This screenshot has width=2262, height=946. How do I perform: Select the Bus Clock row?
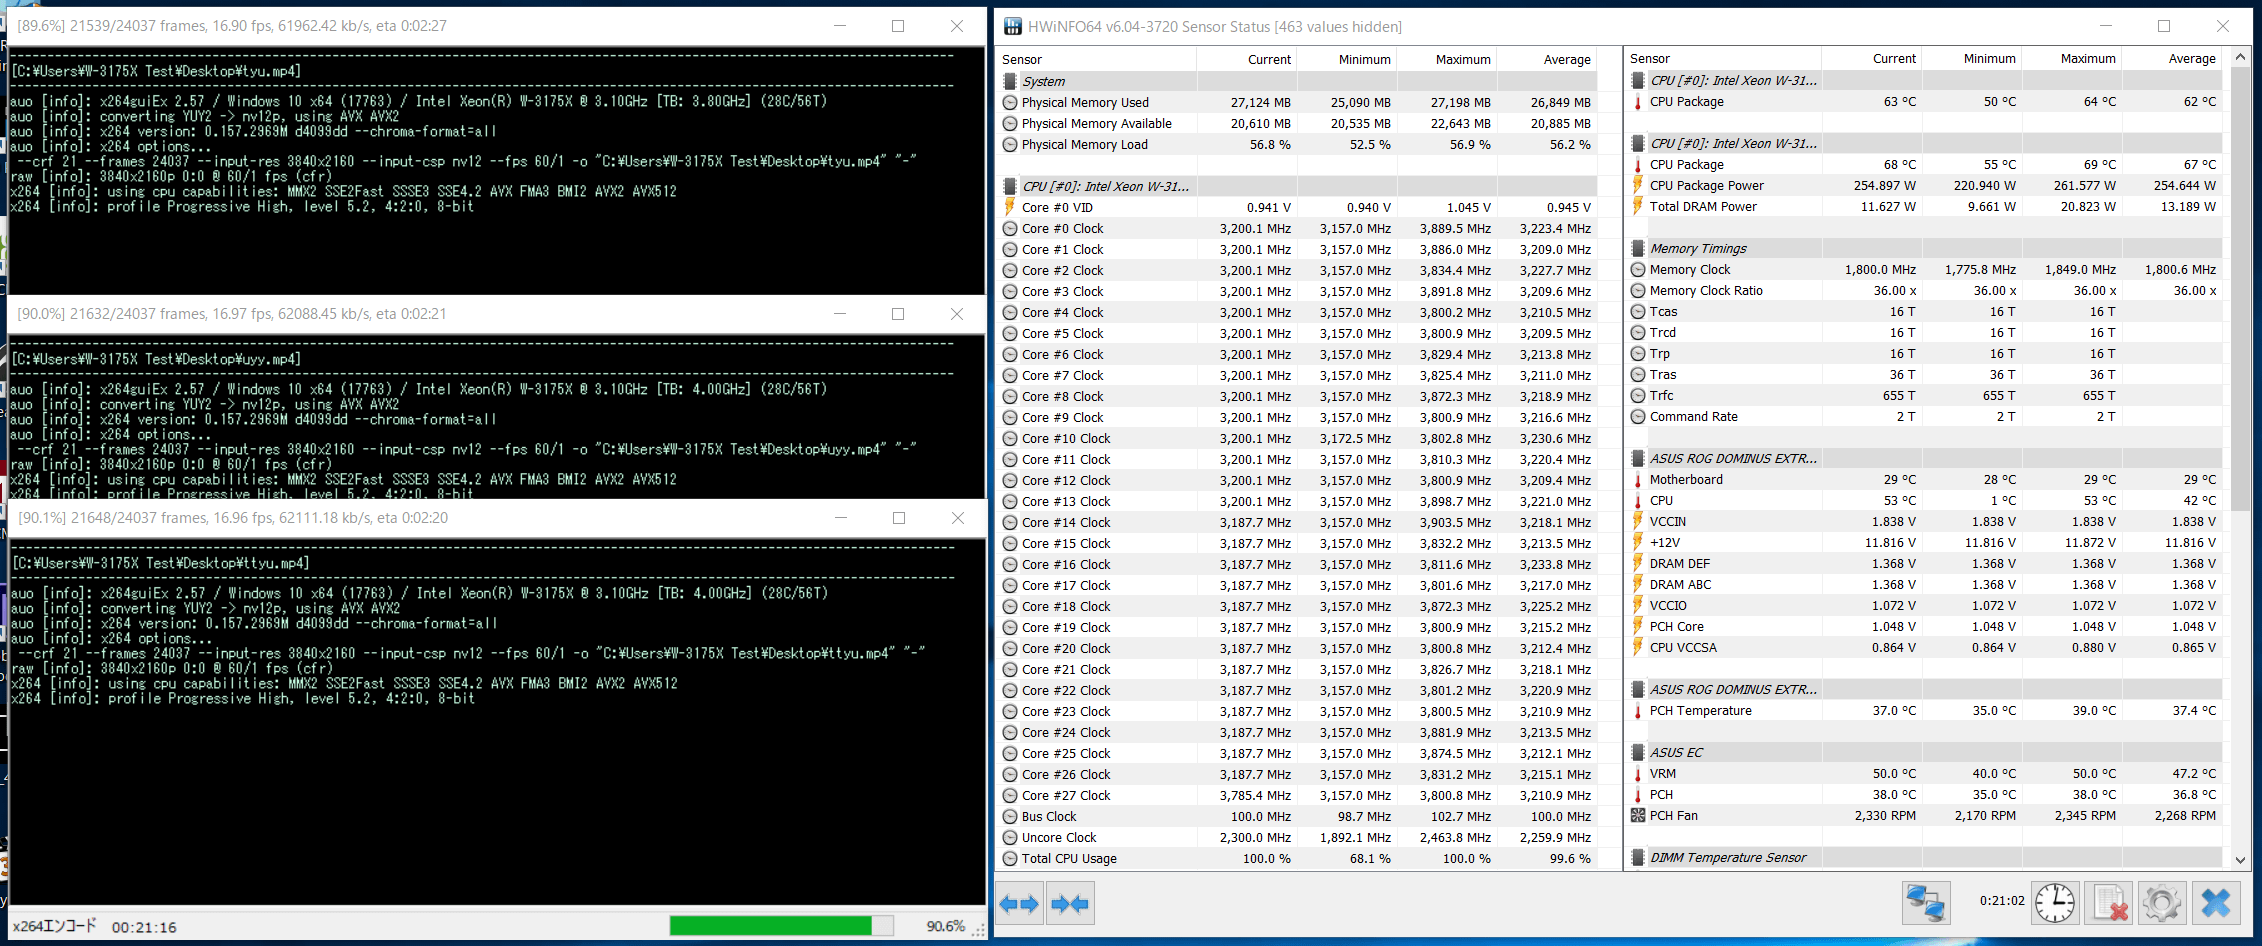point(1297,816)
